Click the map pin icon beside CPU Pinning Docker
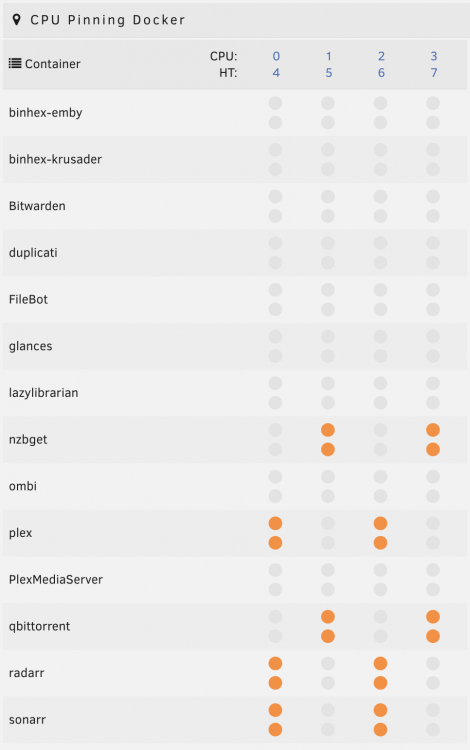 click(x=16, y=20)
